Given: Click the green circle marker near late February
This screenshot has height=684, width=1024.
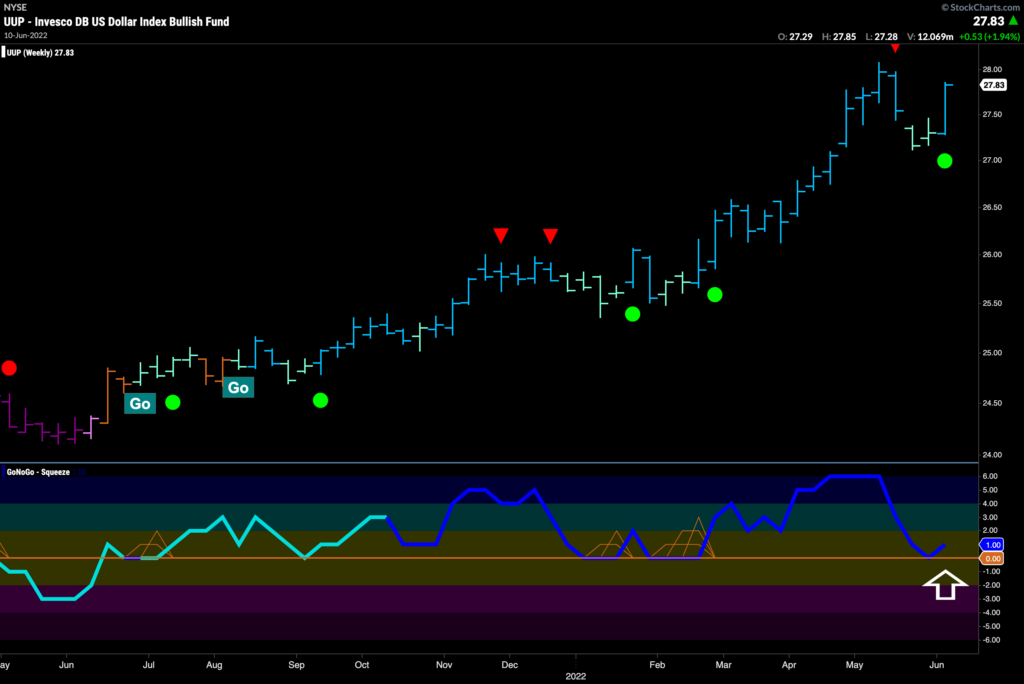Looking at the screenshot, I should tap(714, 295).
